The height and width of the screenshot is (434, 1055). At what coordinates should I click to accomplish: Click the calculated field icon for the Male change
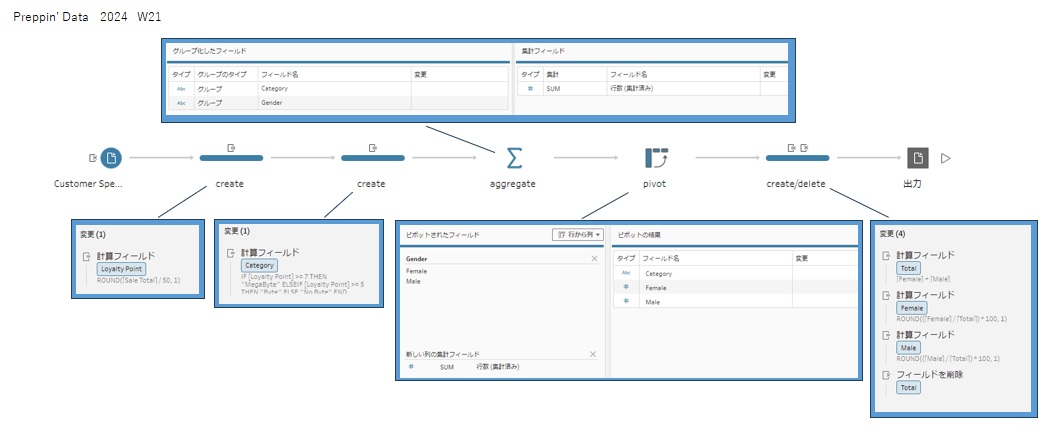tap(885, 335)
